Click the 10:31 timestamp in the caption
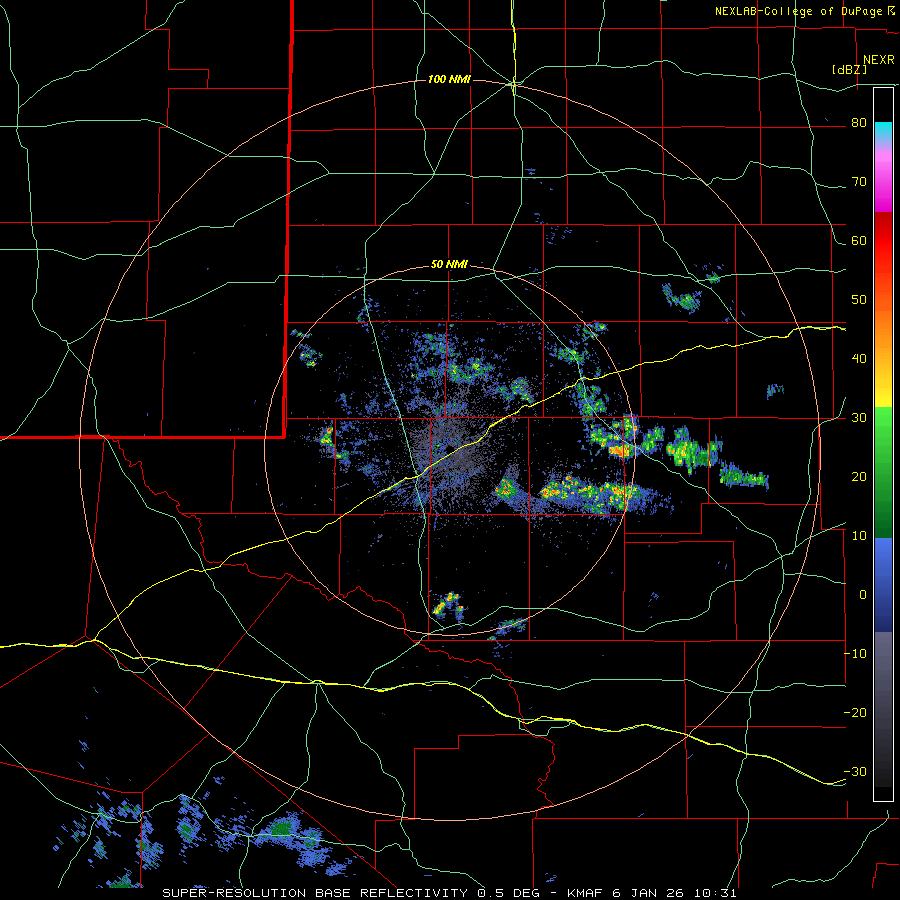 [715, 893]
